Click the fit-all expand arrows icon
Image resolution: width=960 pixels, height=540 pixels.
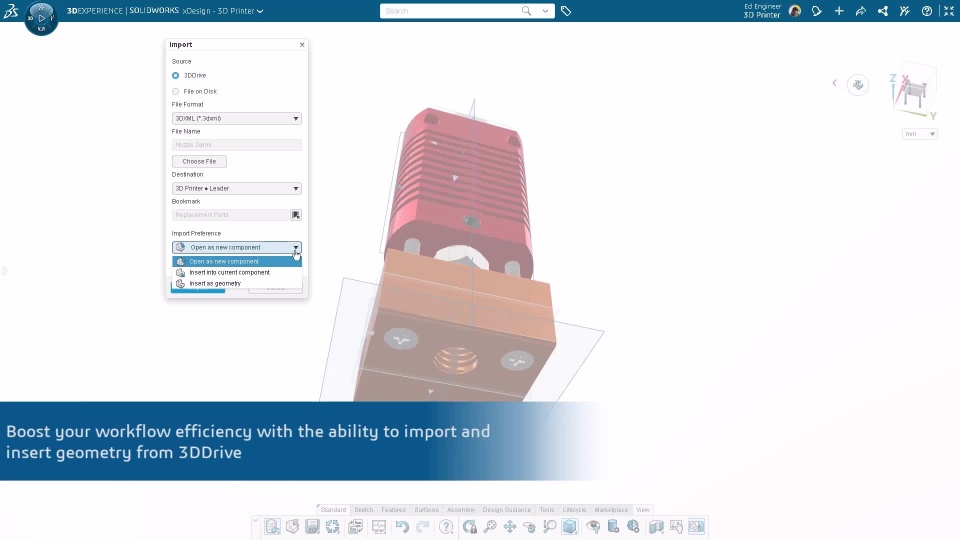coord(332,527)
